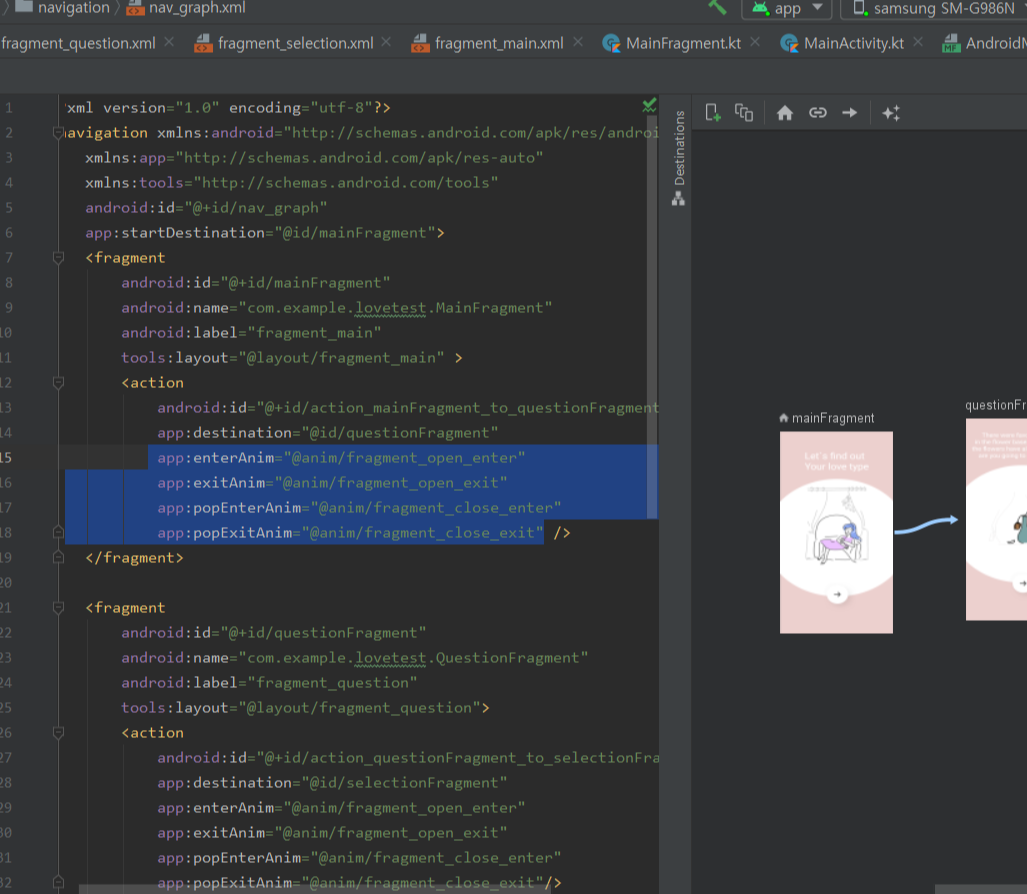Click the samsung SM-G986N device icon
The height and width of the screenshot is (894, 1027).
tap(861, 8)
